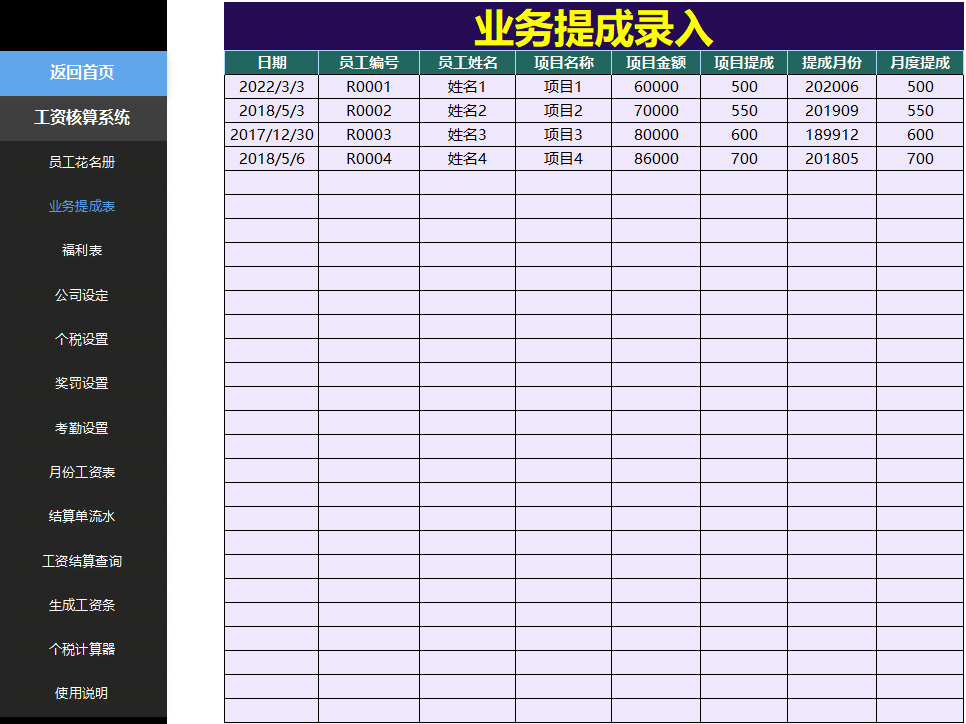Screen dimensions: 966x724
Task: Select the 提成月份 column header
Action: (832, 63)
